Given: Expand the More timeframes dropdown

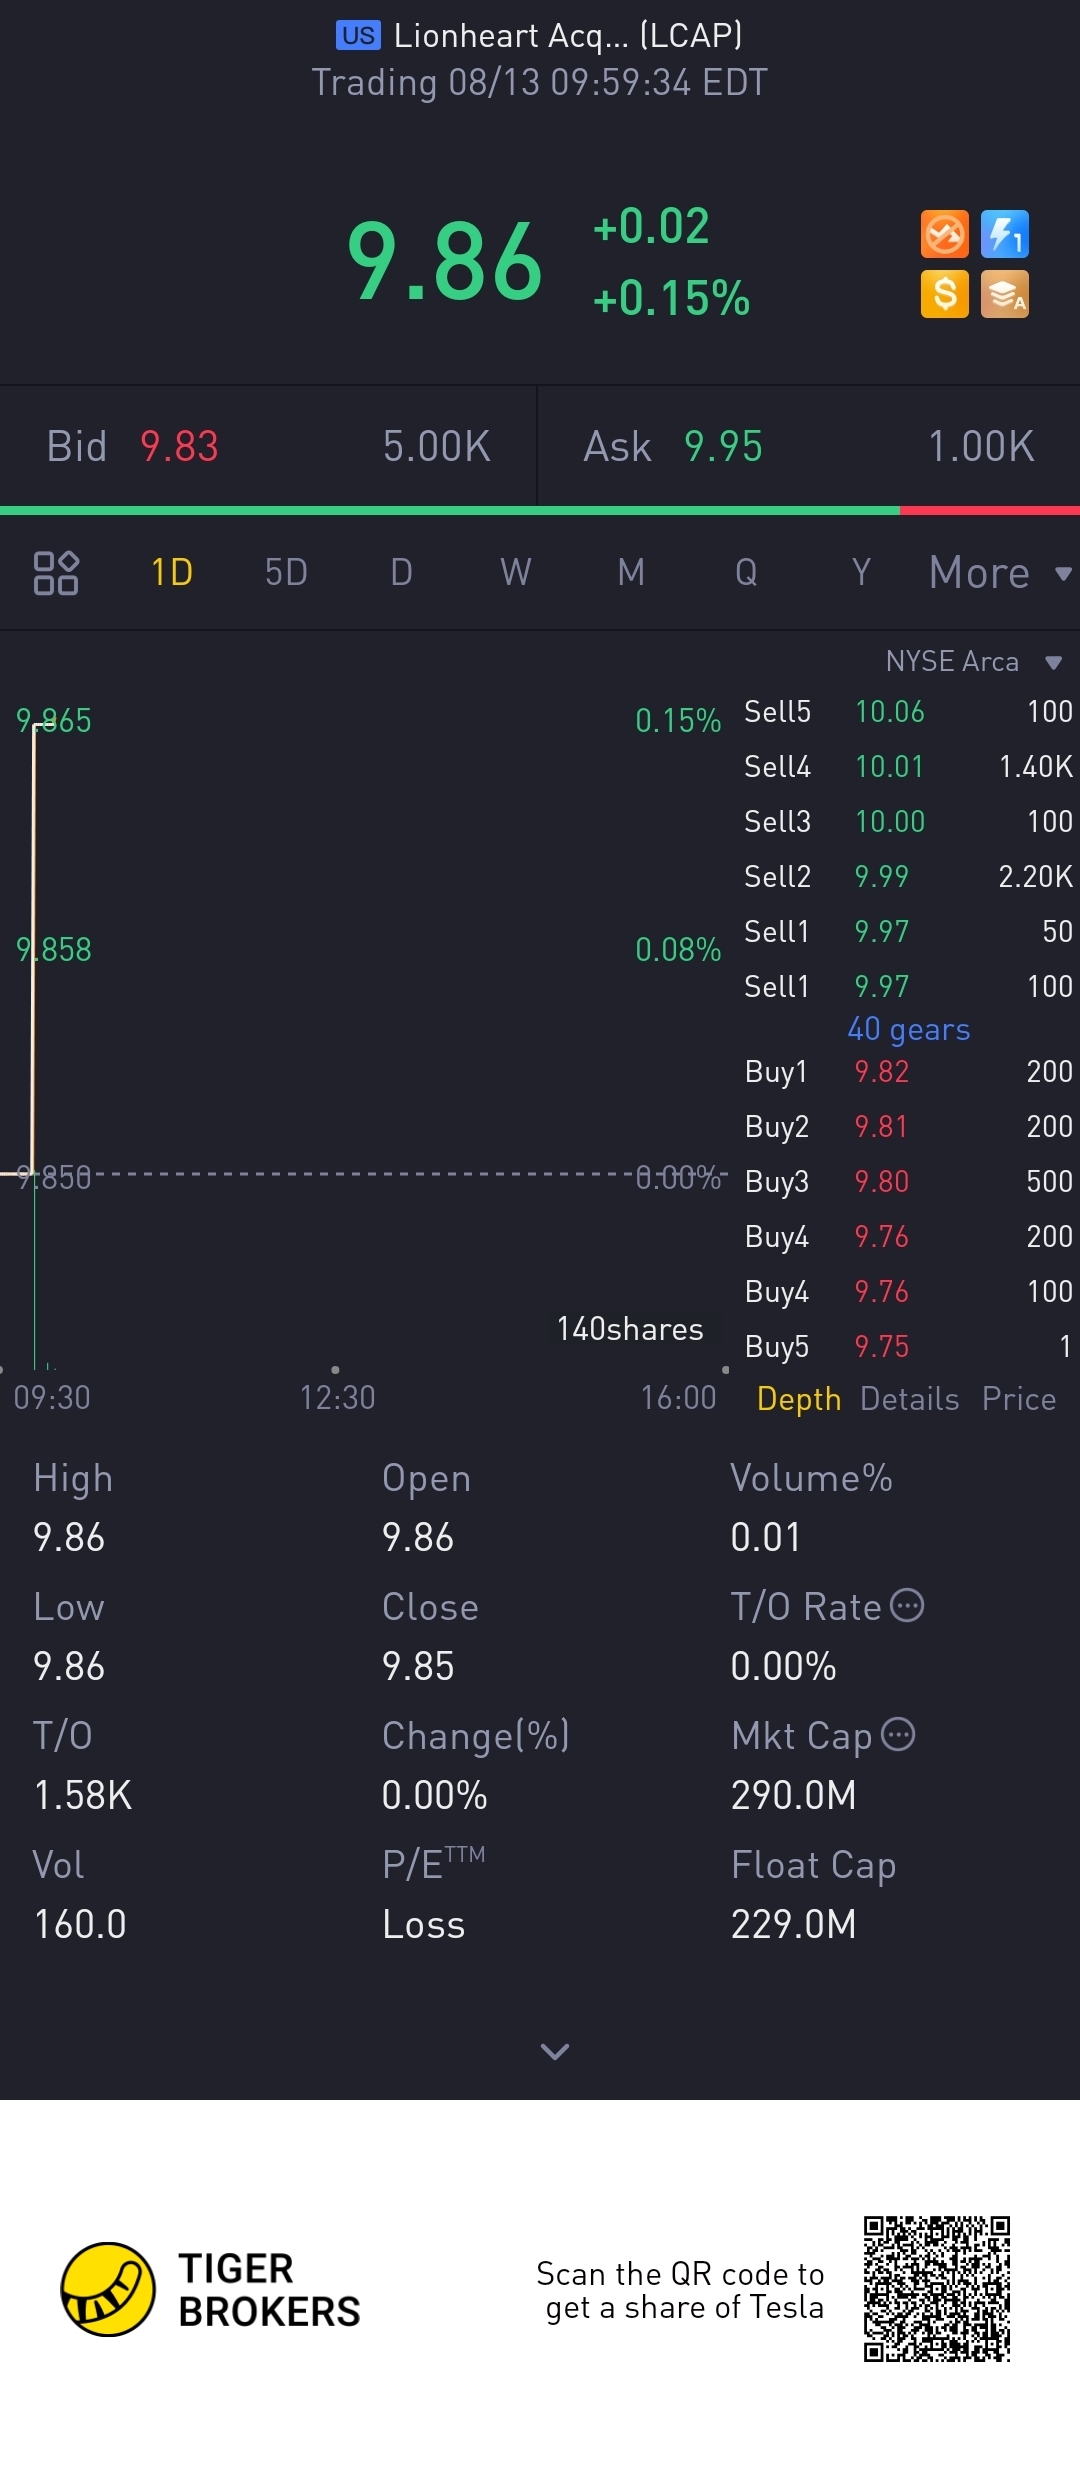Looking at the screenshot, I should [x=1000, y=573].
